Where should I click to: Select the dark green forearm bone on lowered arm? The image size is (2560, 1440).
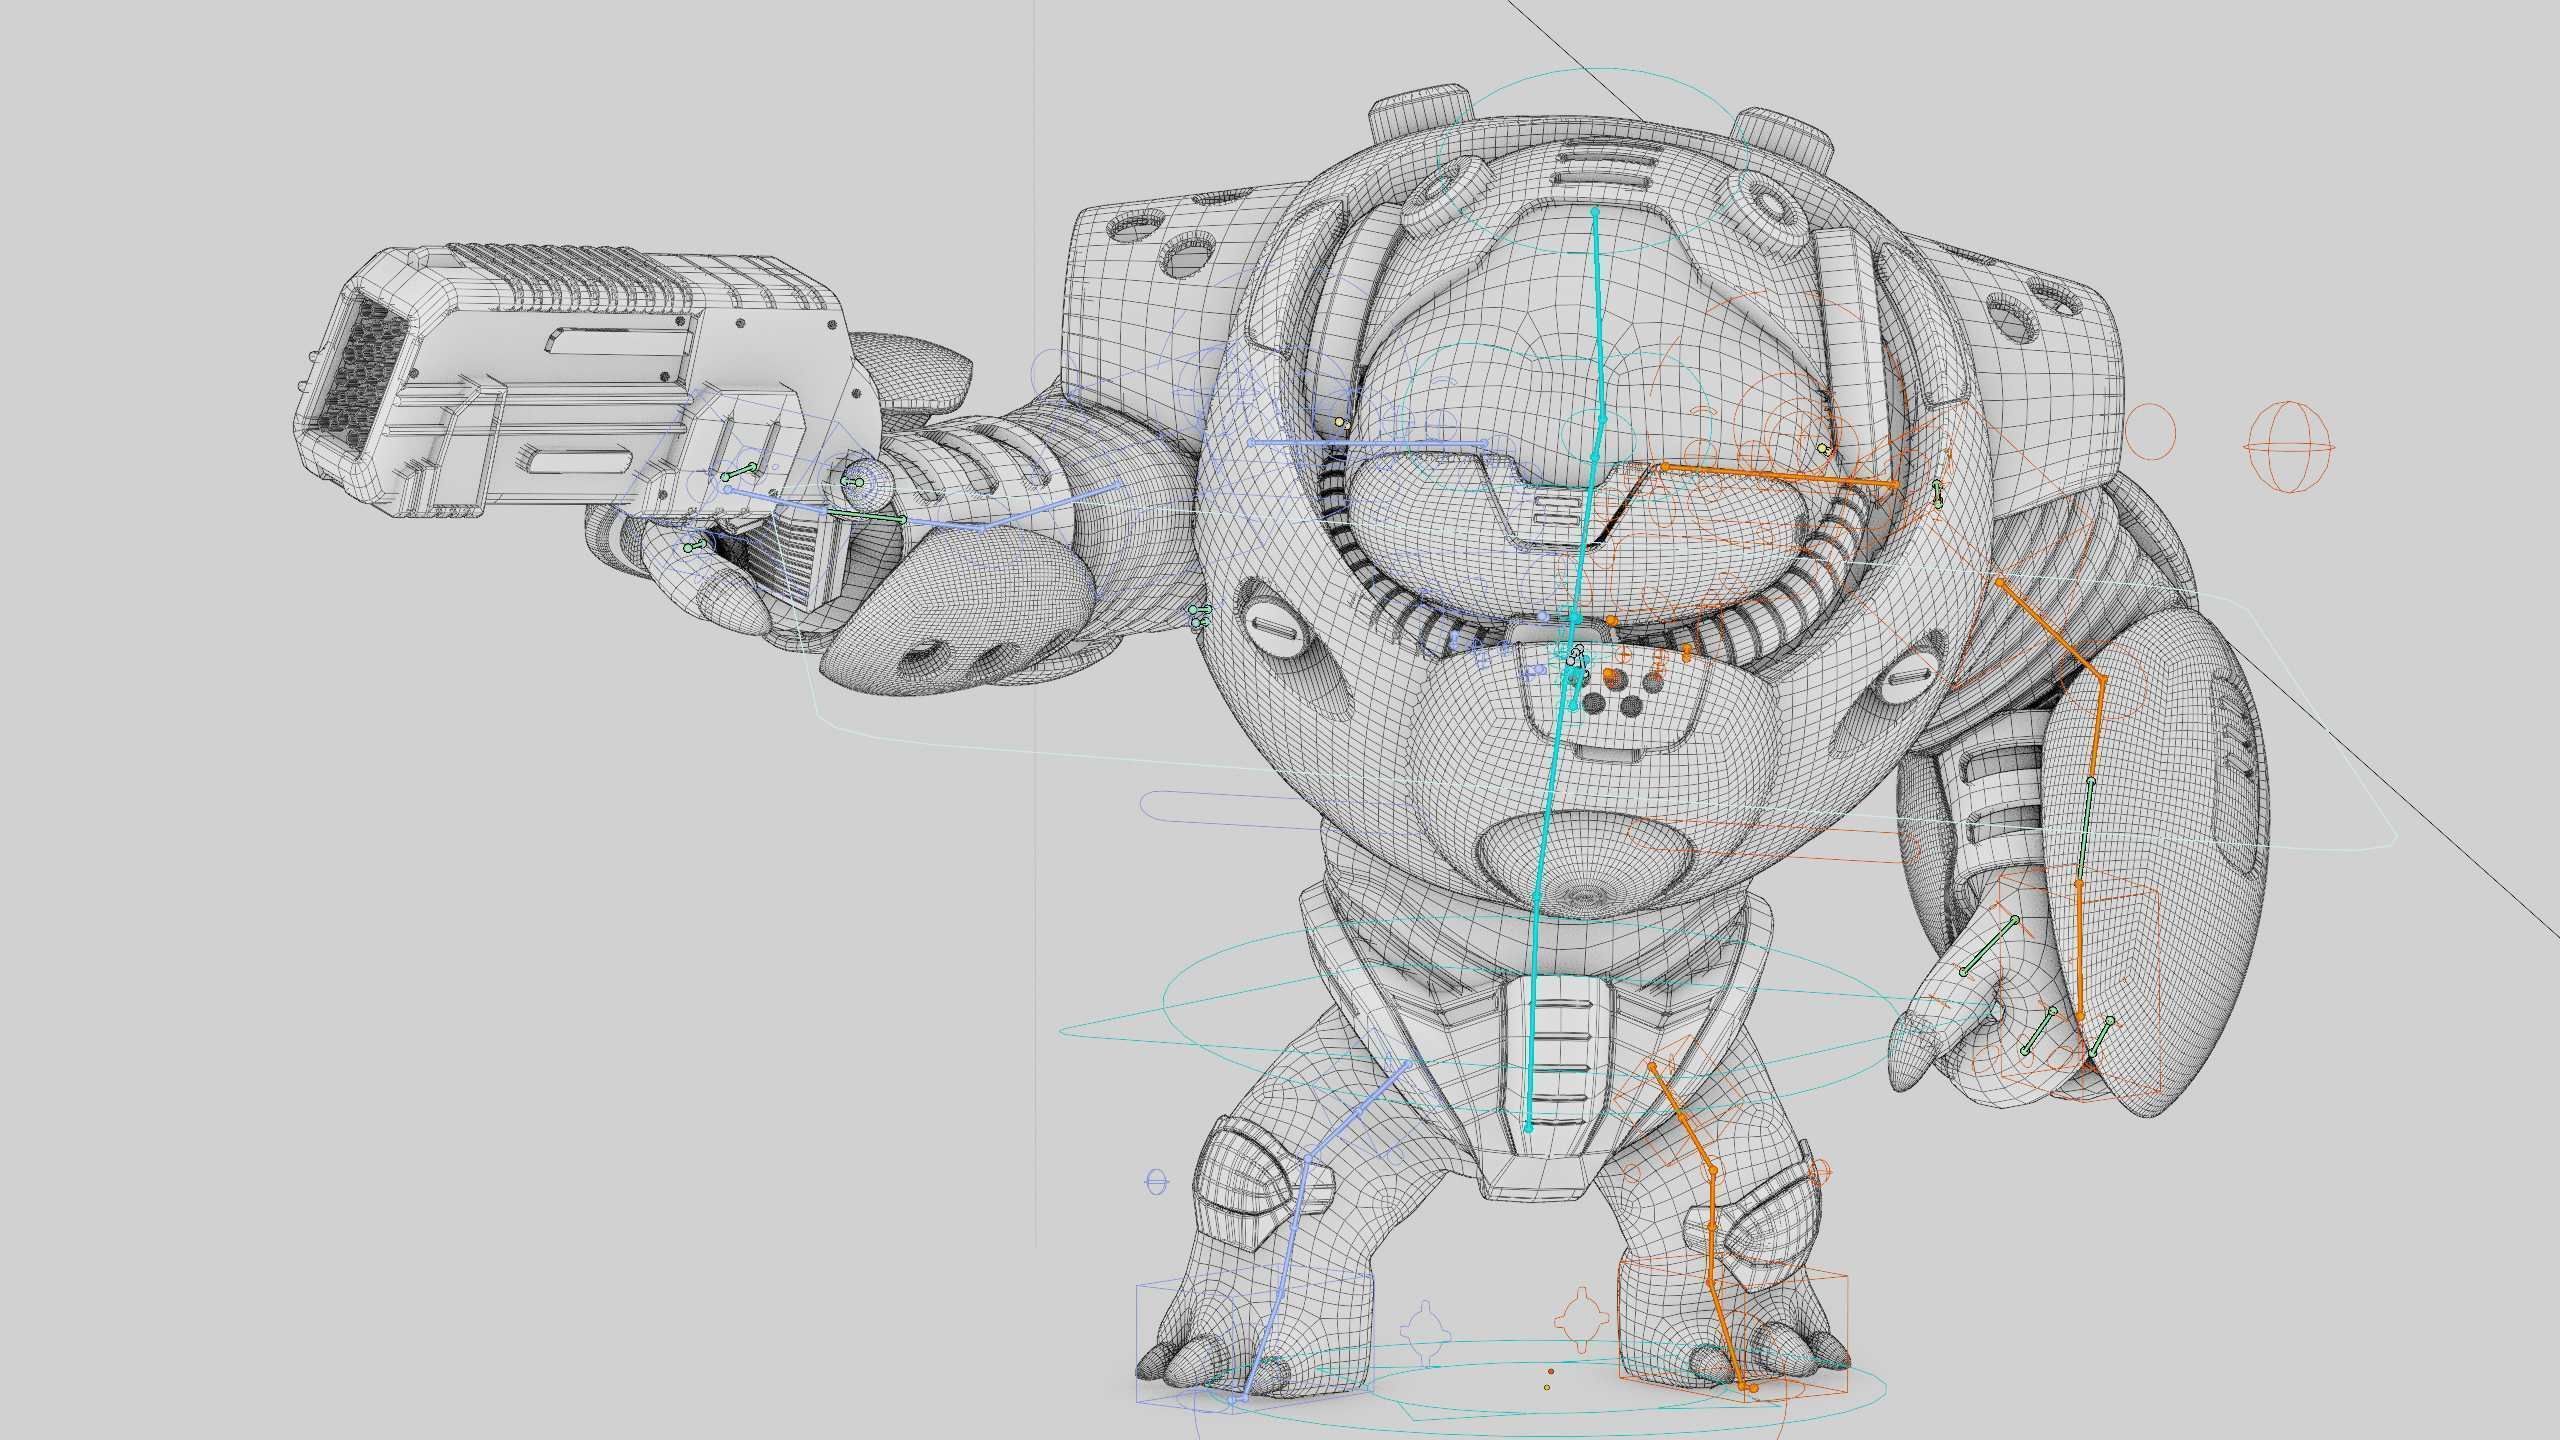(2084, 833)
